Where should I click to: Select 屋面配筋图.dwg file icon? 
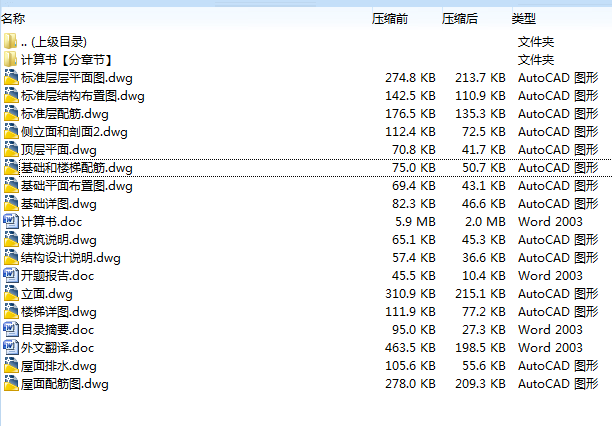pos(11,383)
